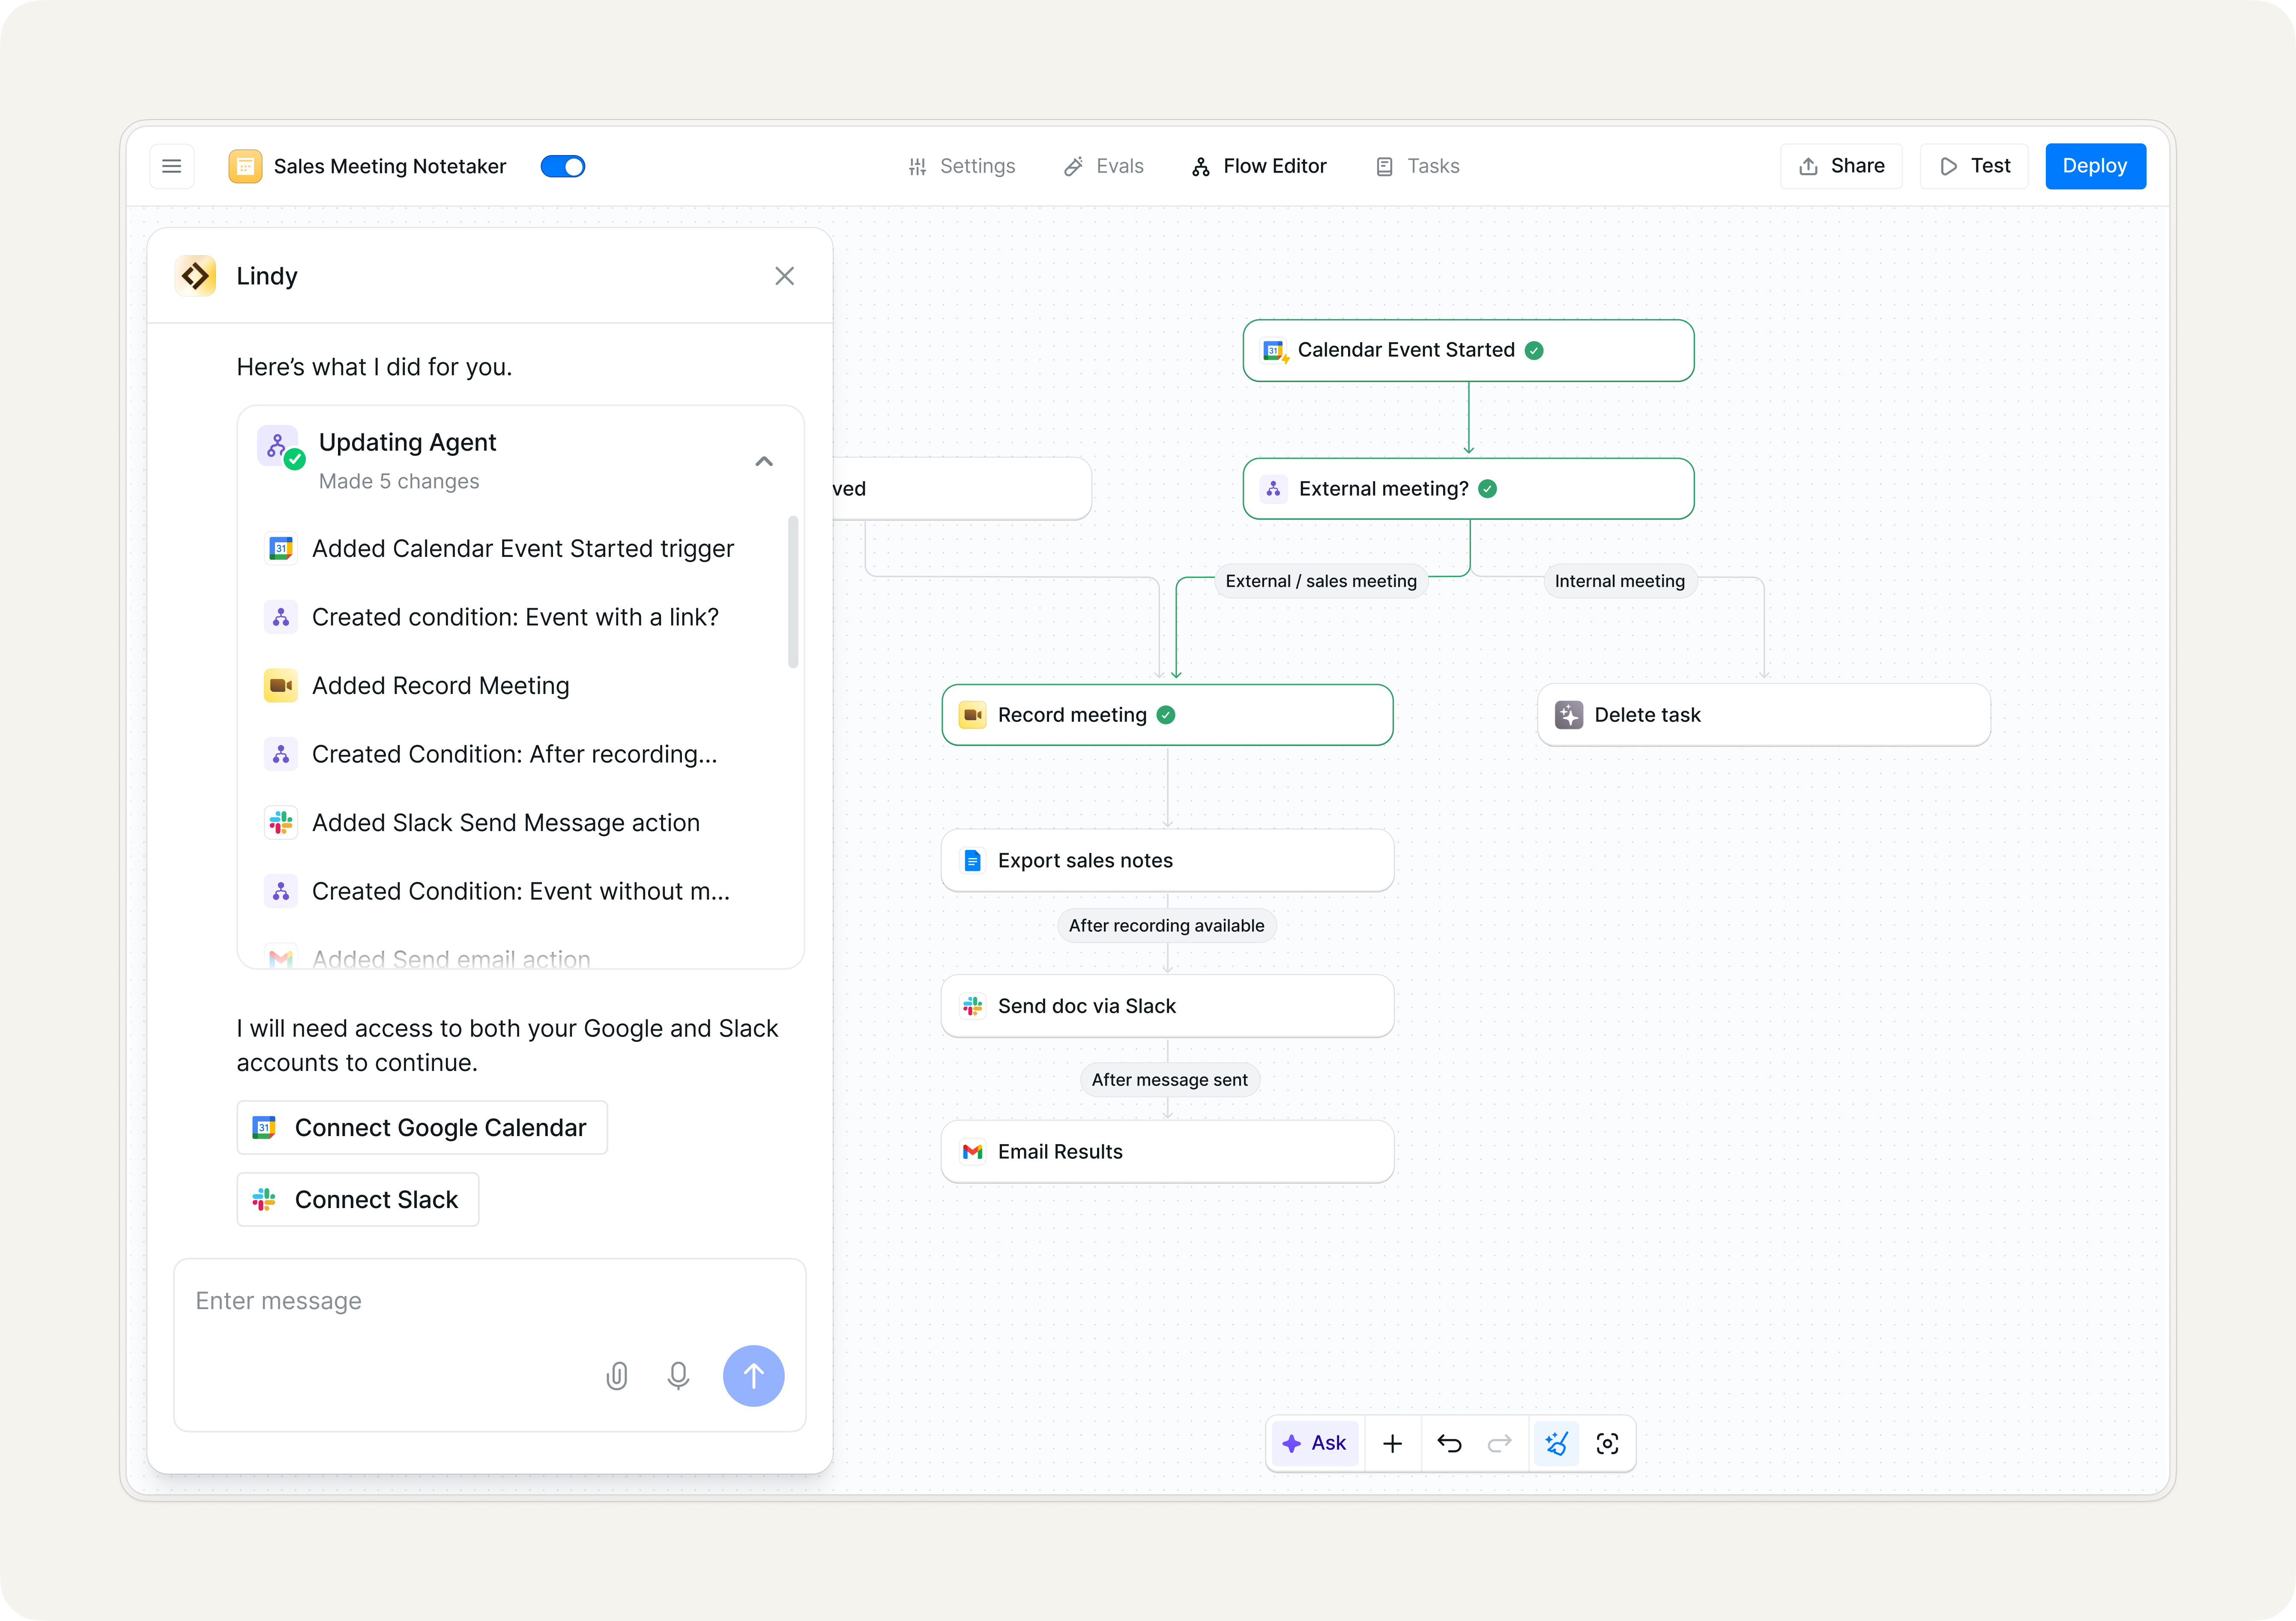Click the condition icon on External meeting?
This screenshot has height=1621, width=2296.
click(1273, 489)
